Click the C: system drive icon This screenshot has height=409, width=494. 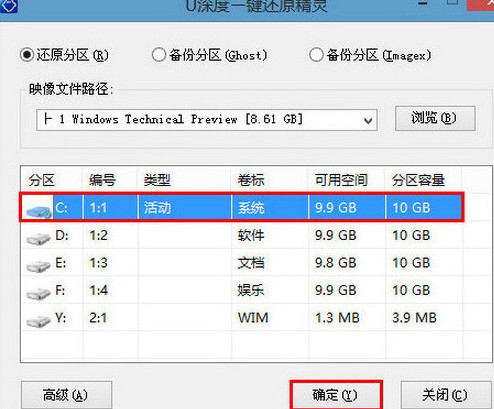point(39,211)
